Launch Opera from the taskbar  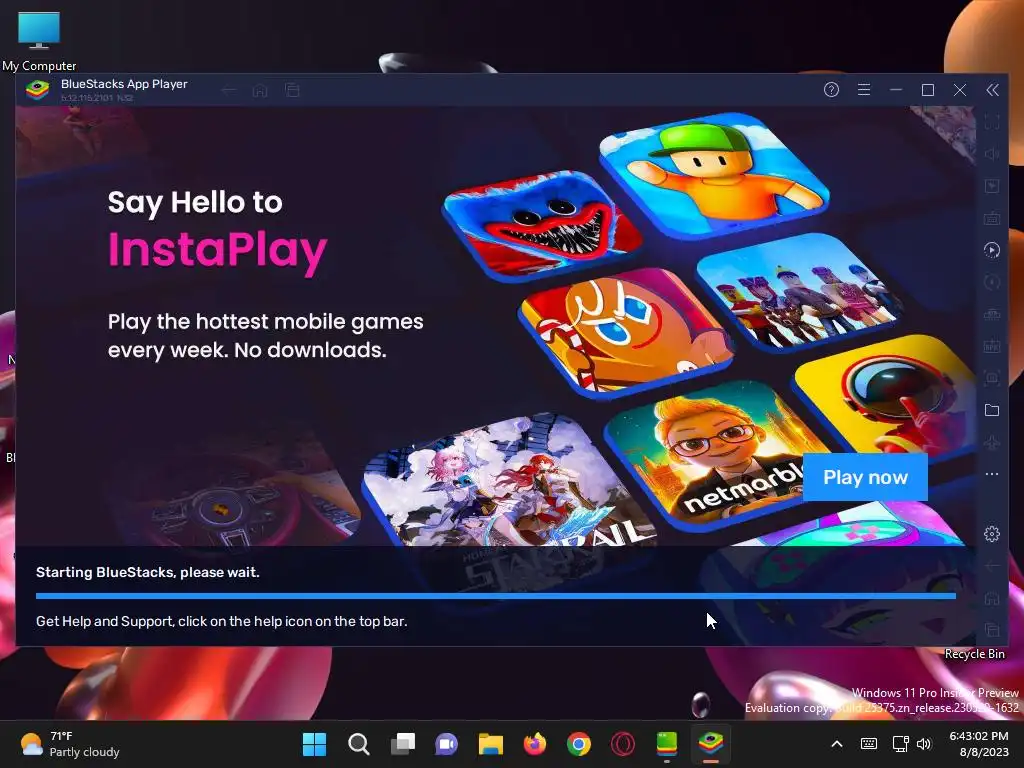pyautogui.click(x=622, y=744)
